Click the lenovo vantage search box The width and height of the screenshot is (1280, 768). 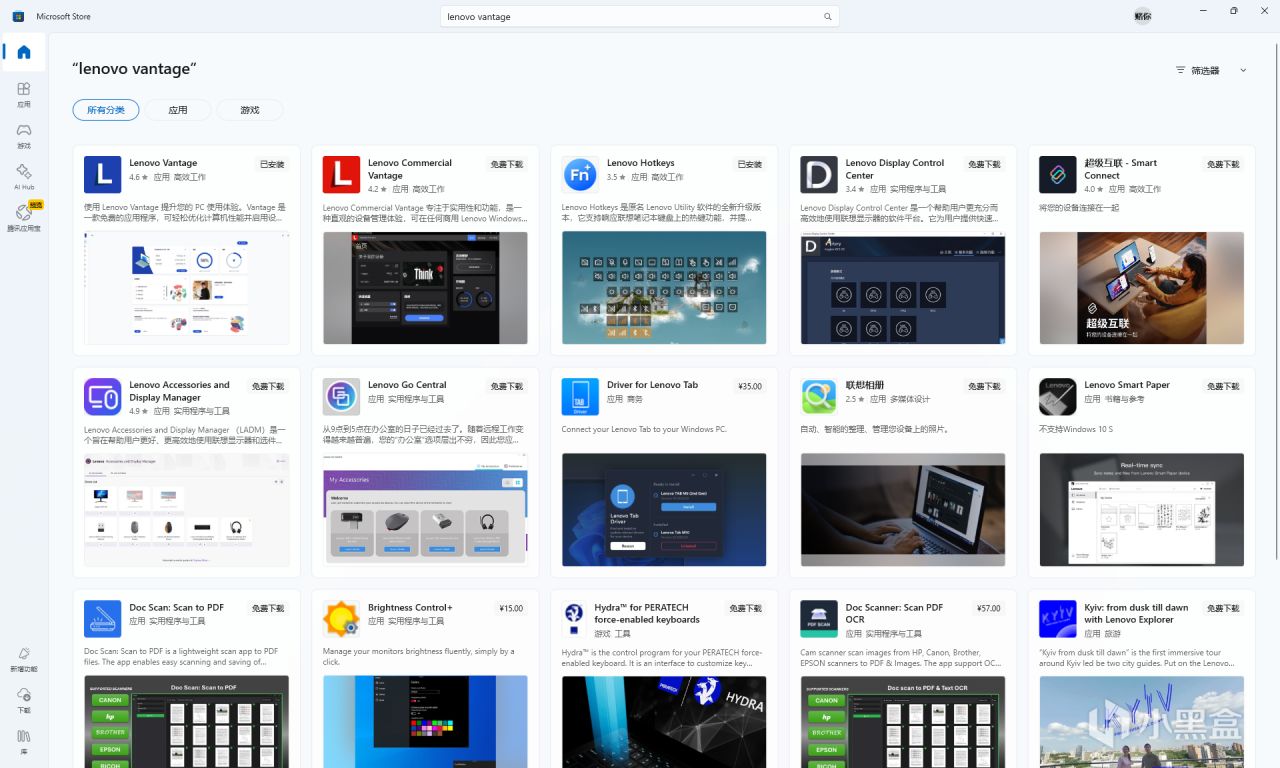[640, 17]
